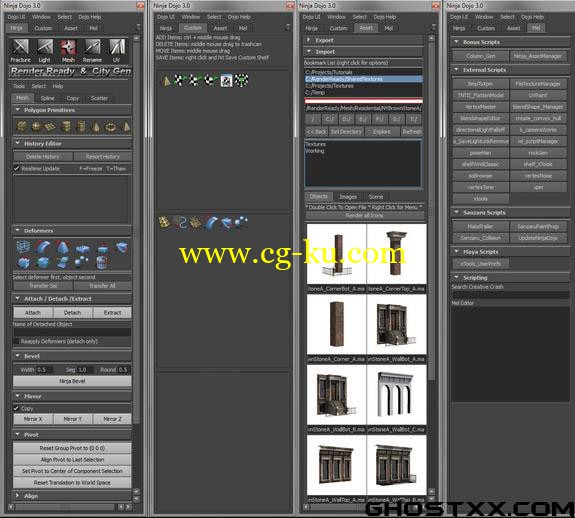Open the Light tool icon
This screenshot has height=518, width=575.
click(x=45, y=47)
